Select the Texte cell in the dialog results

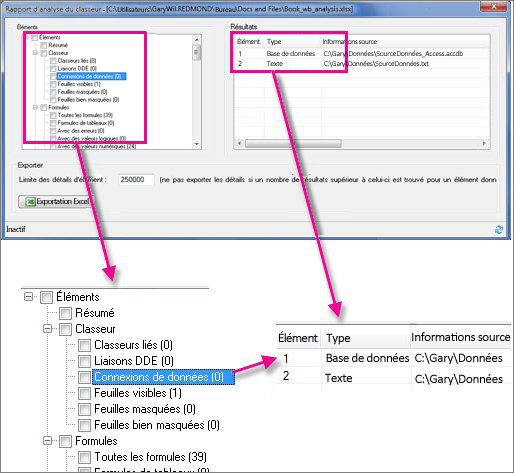point(275,64)
